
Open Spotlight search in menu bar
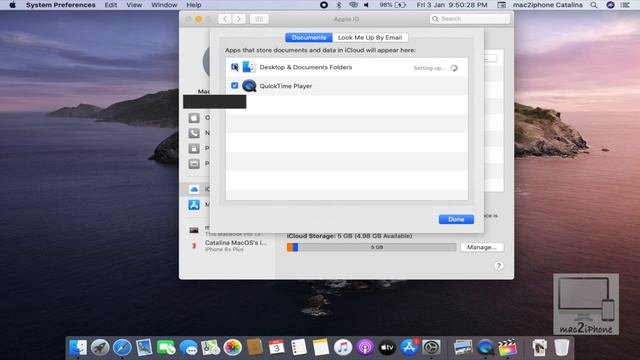(594, 5)
